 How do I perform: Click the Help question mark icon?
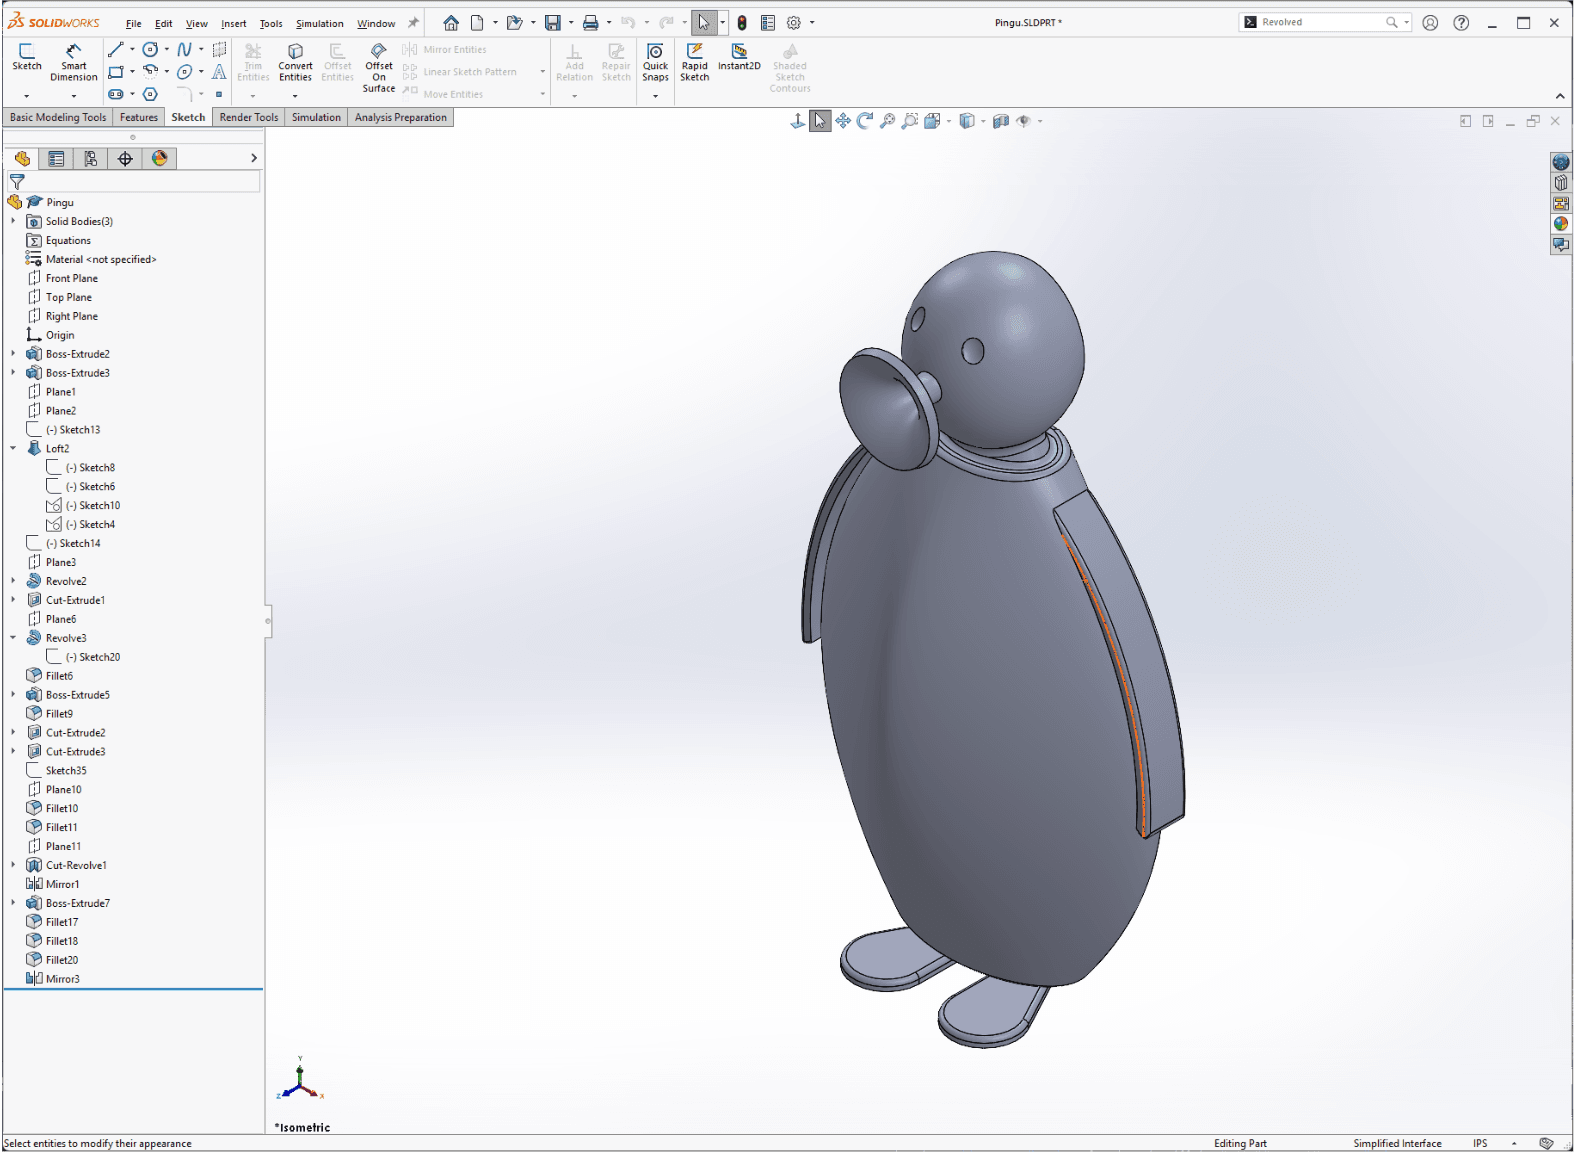tap(1461, 23)
